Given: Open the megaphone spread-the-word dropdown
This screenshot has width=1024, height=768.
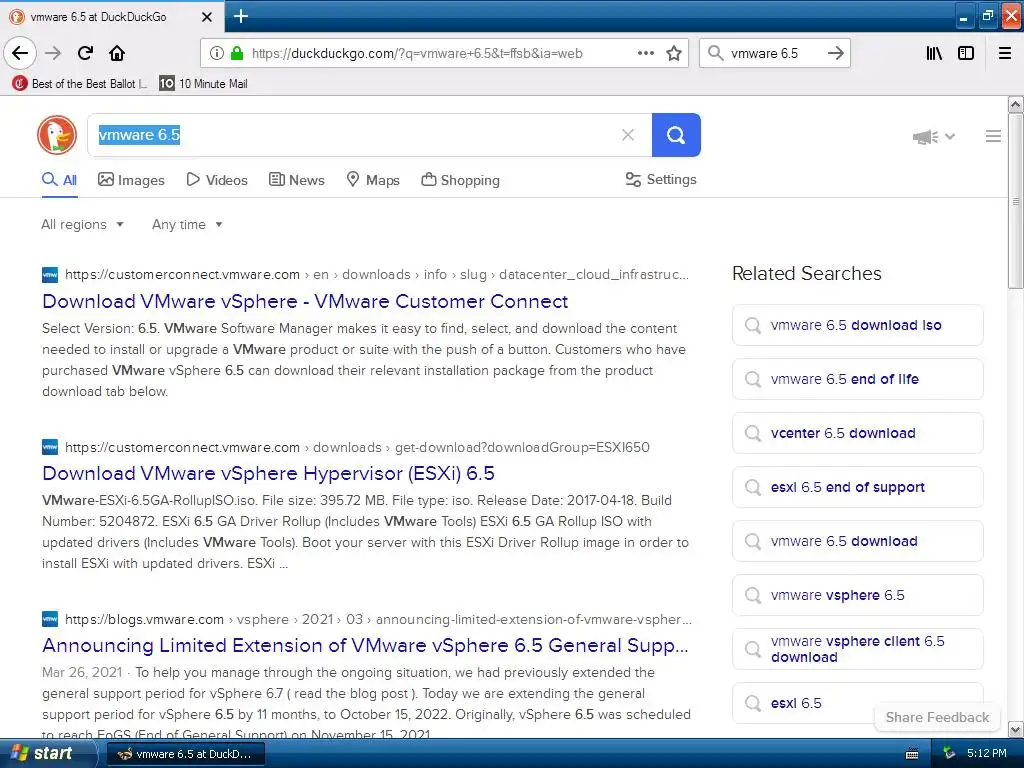Looking at the screenshot, I should pos(933,136).
